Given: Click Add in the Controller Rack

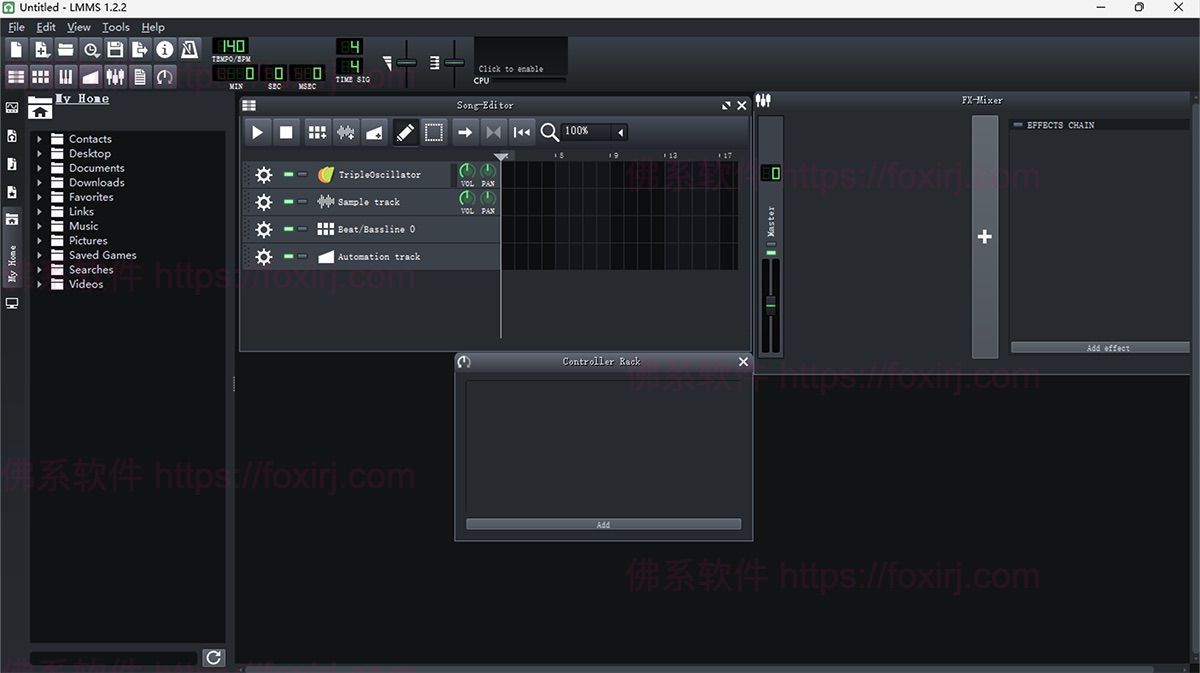Looking at the screenshot, I should (x=602, y=523).
